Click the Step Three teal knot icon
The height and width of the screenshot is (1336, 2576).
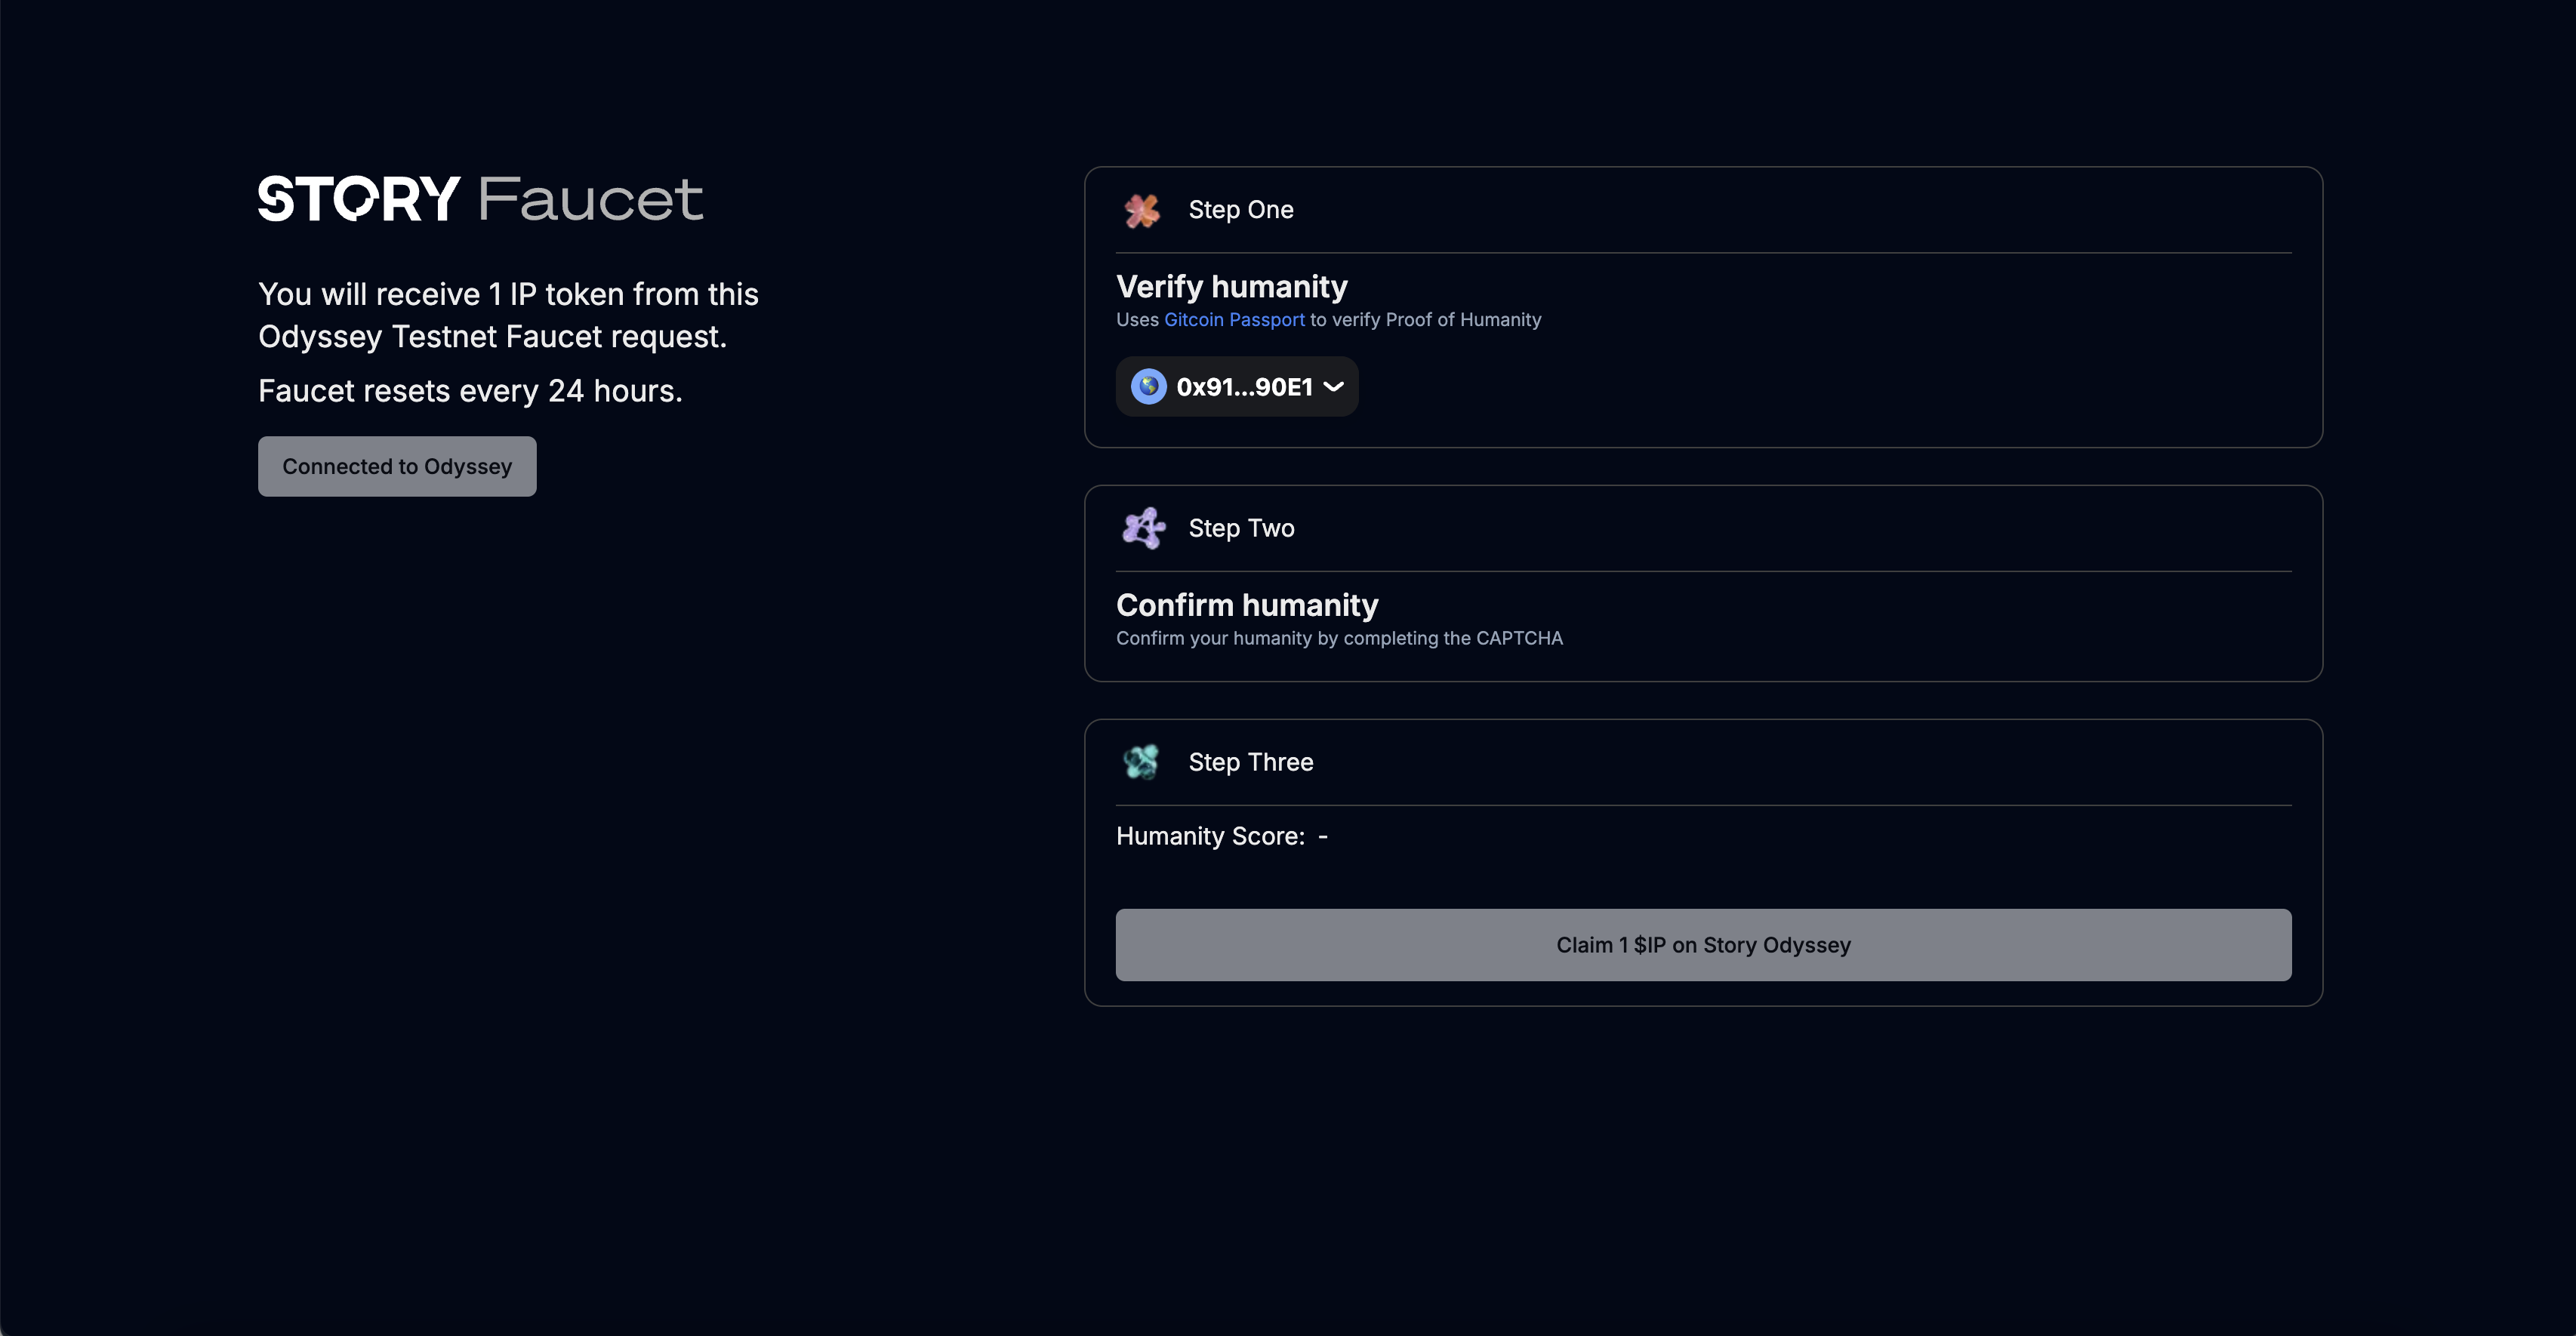[x=1141, y=762]
